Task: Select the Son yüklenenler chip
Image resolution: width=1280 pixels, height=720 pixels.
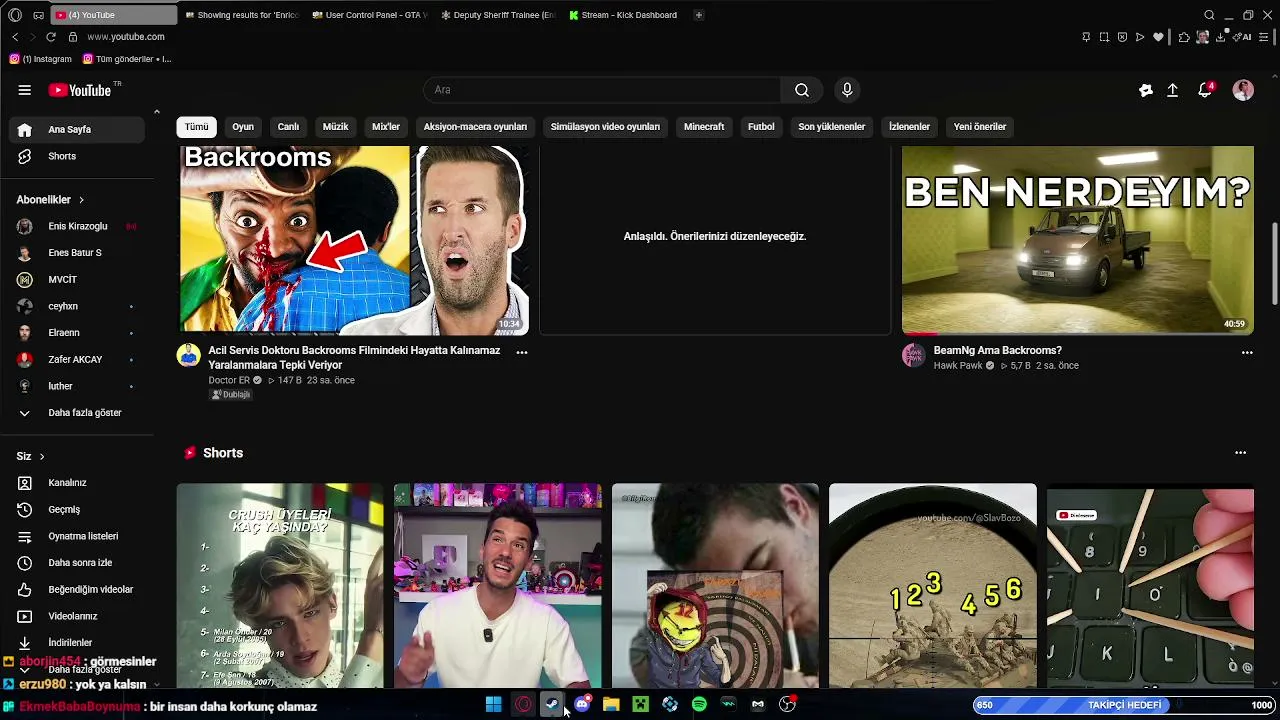Action: pyautogui.click(x=832, y=127)
